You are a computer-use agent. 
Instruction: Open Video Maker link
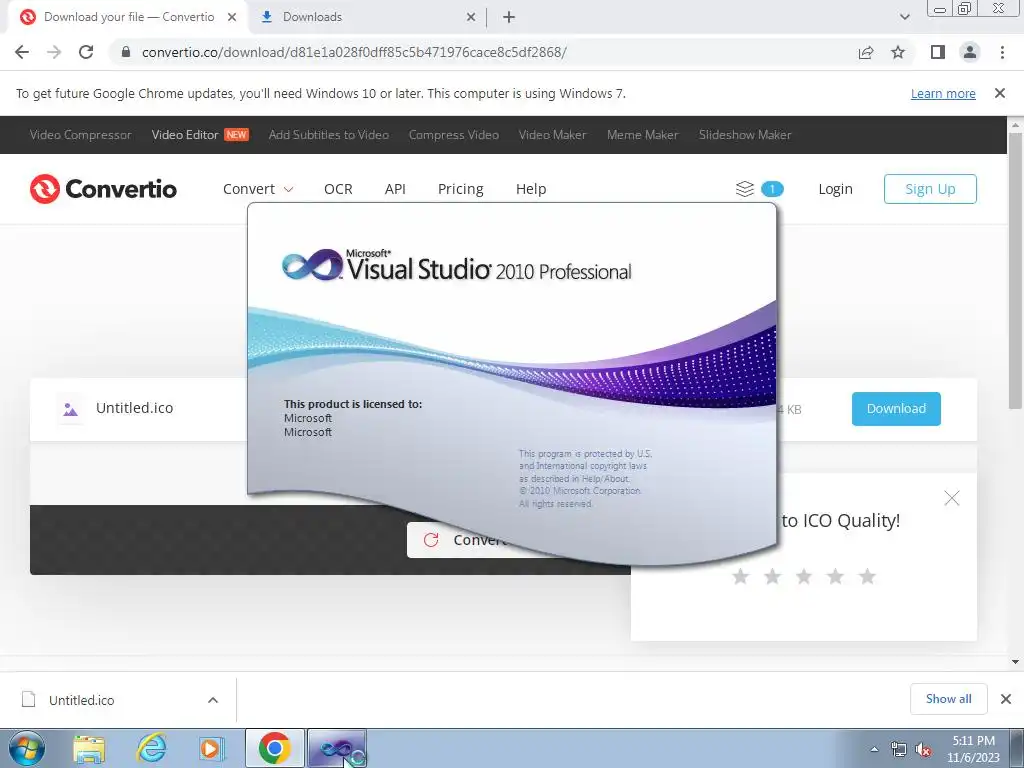552,135
